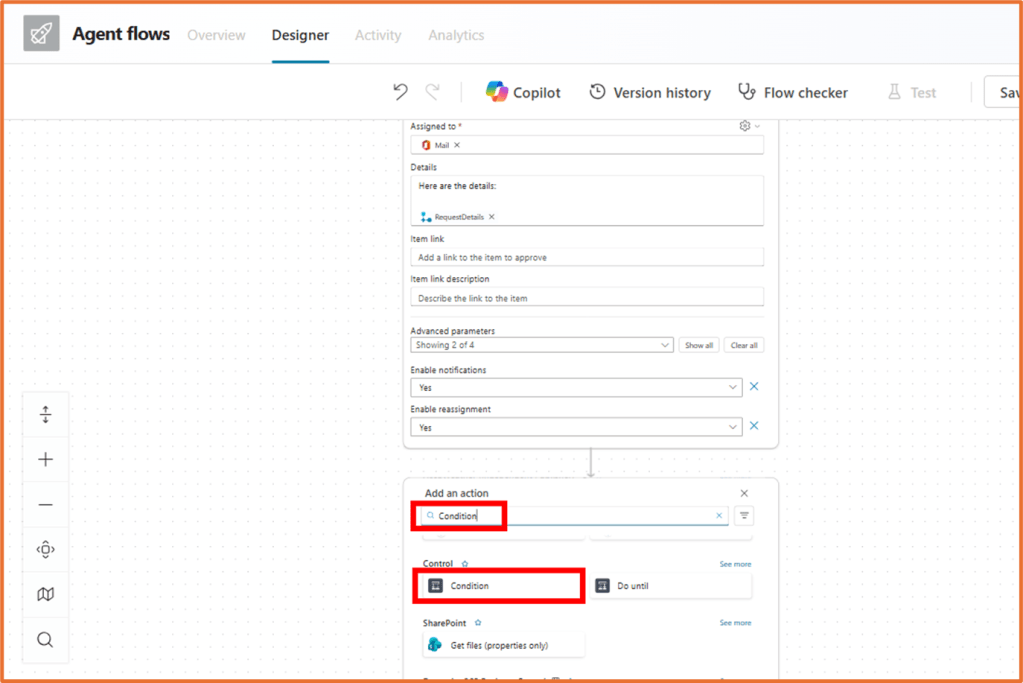
Task: Zoom in using the plus icon
Action: point(45,459)
